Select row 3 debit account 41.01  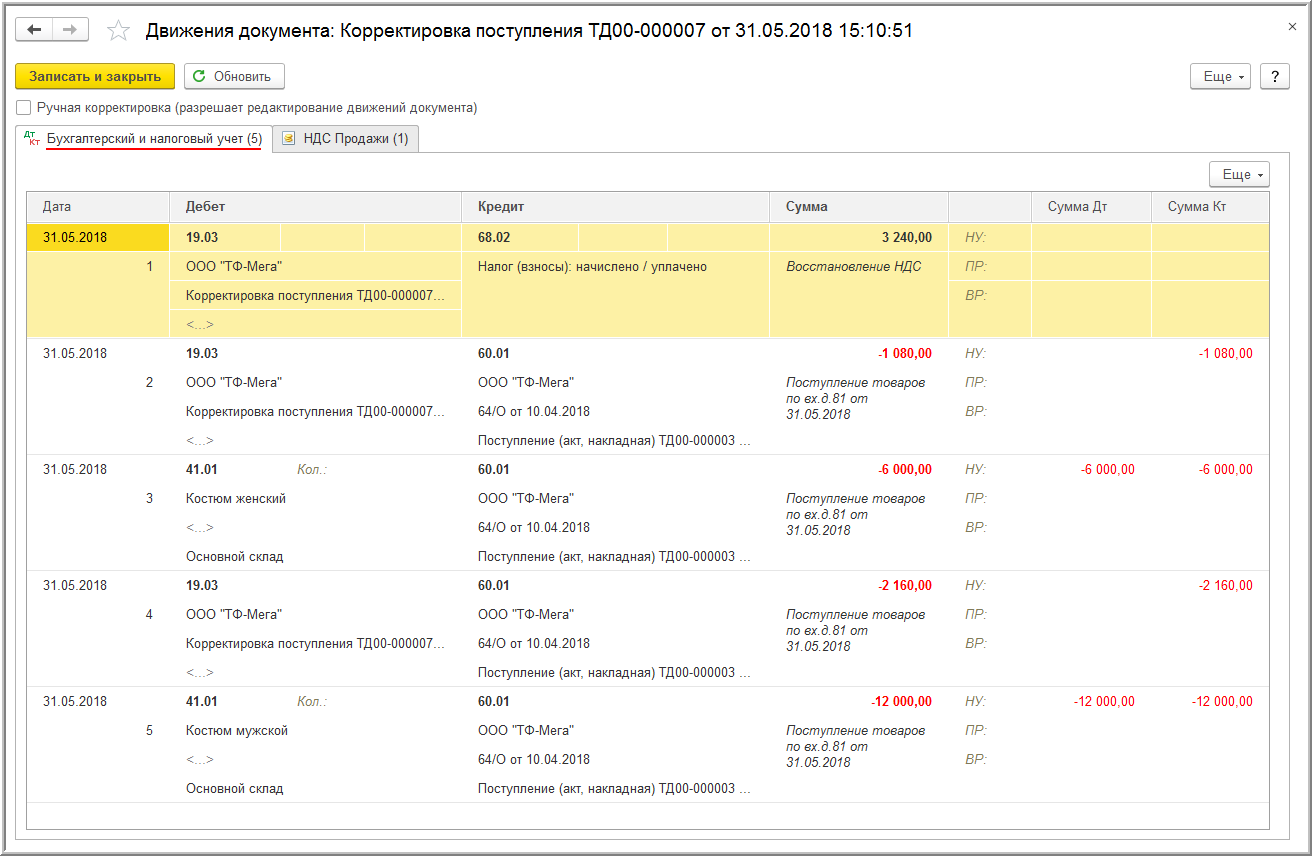tap(202, 469)
